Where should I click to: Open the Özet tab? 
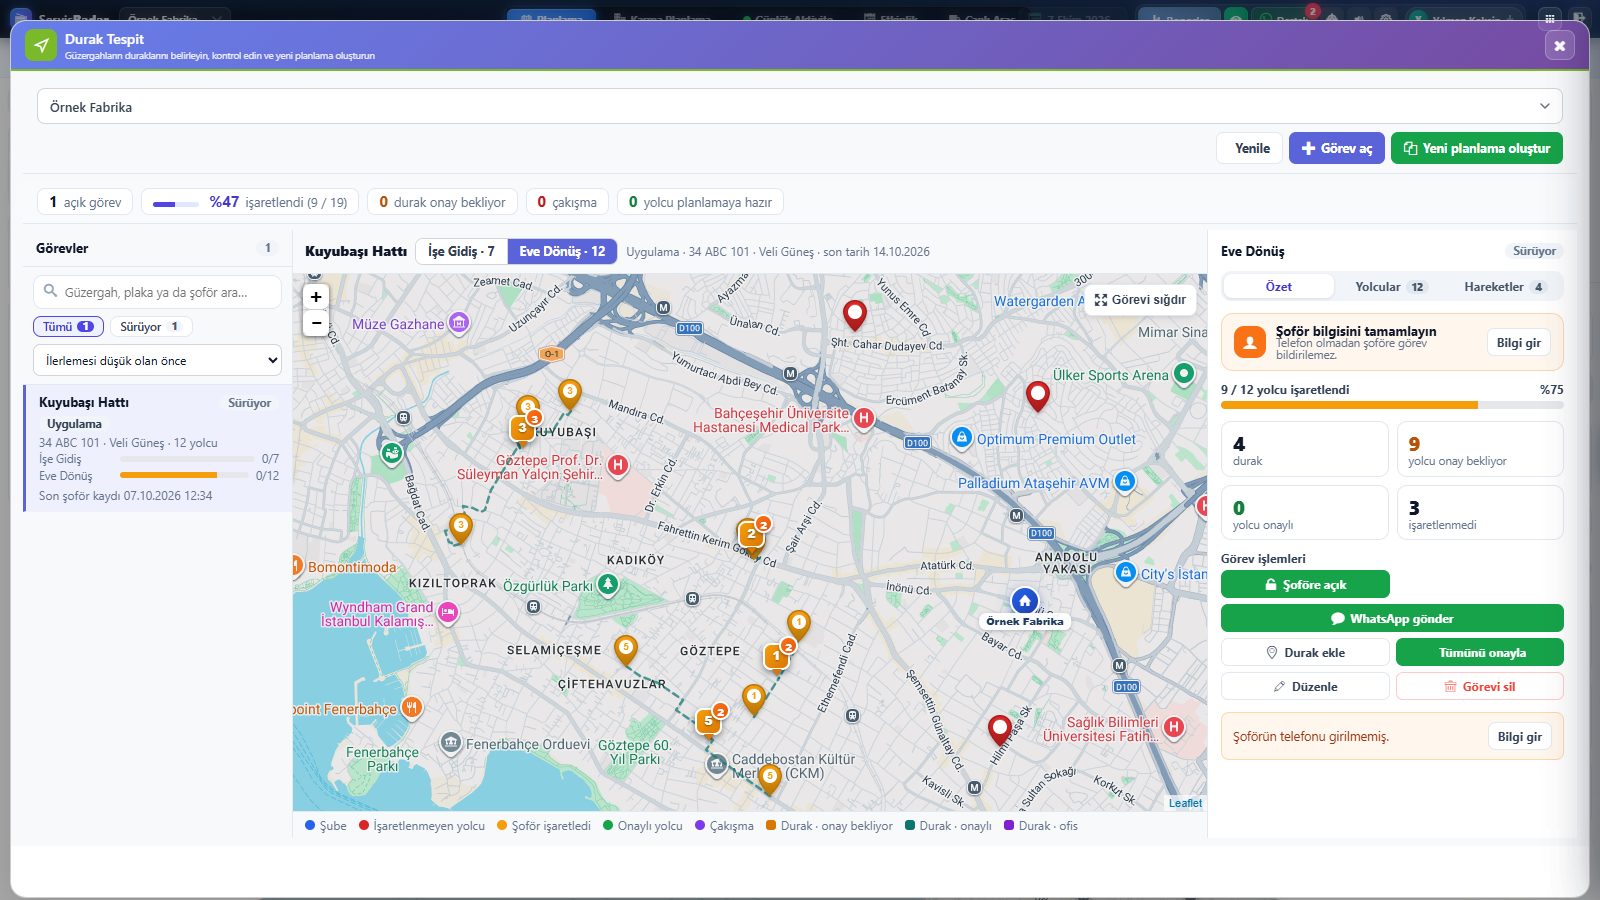[1278, 286]
